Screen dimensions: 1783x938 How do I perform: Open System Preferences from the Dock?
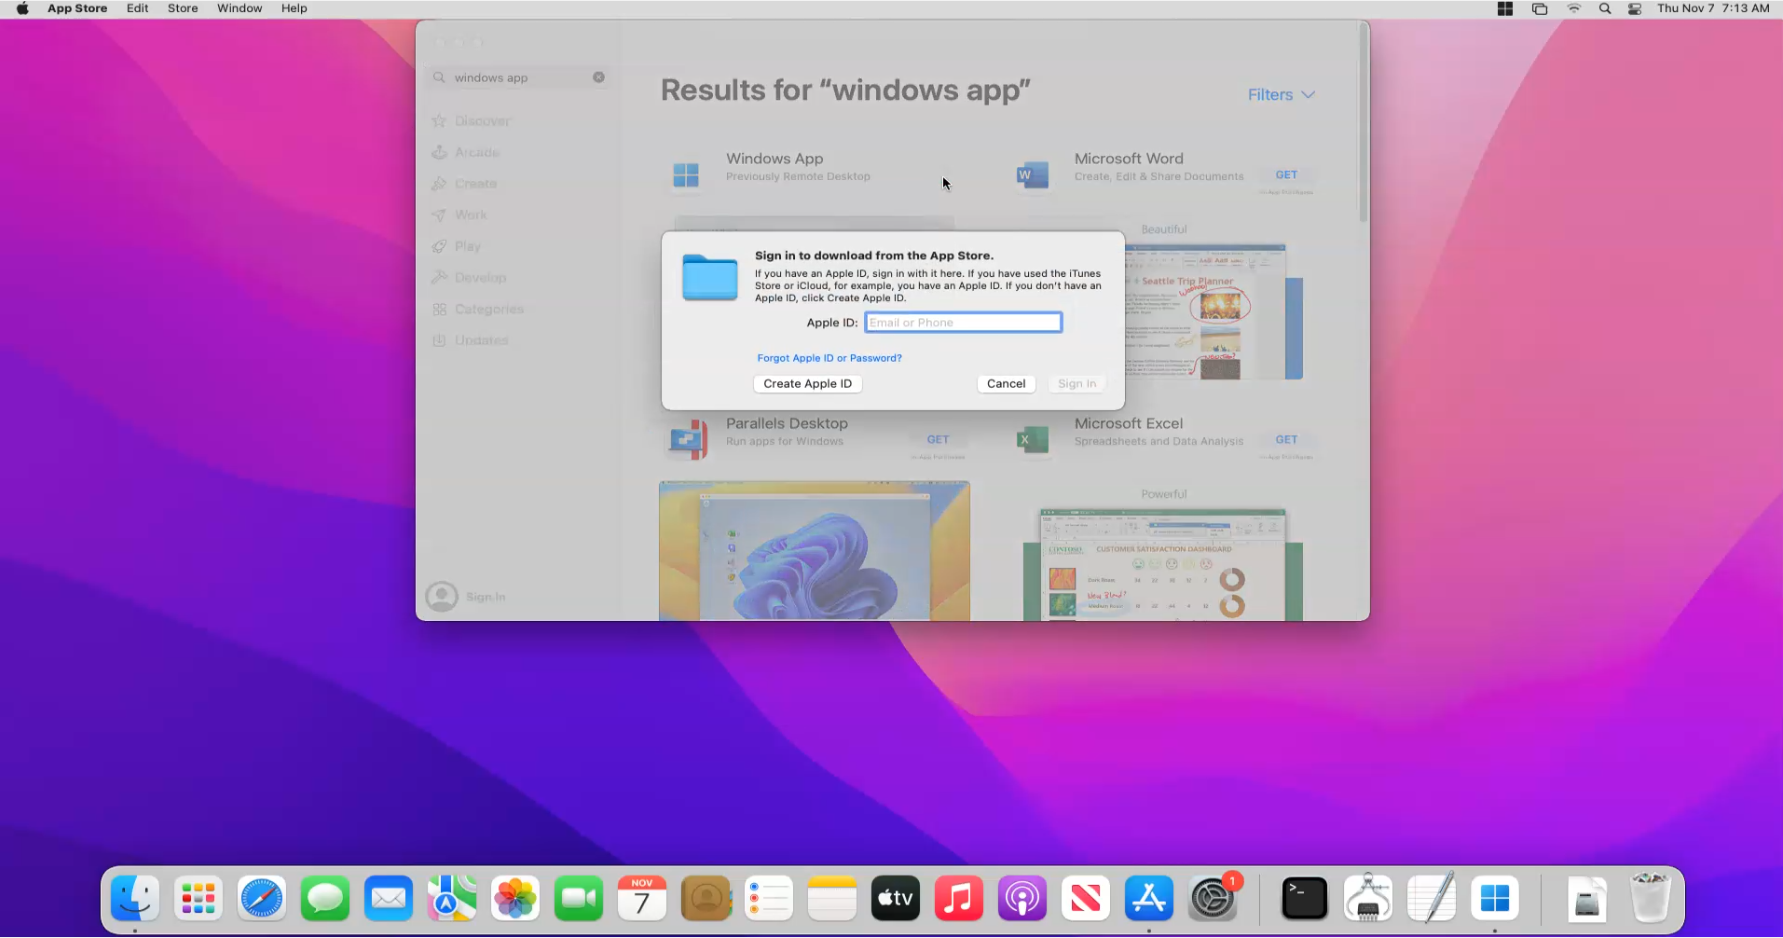coord(1212,899)
